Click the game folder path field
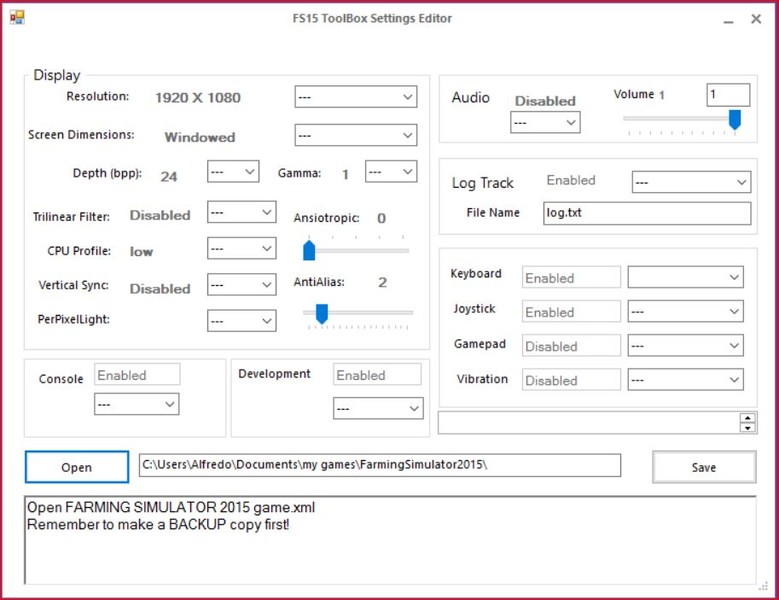Screen dimensions: 779x600 pos(379,466)
